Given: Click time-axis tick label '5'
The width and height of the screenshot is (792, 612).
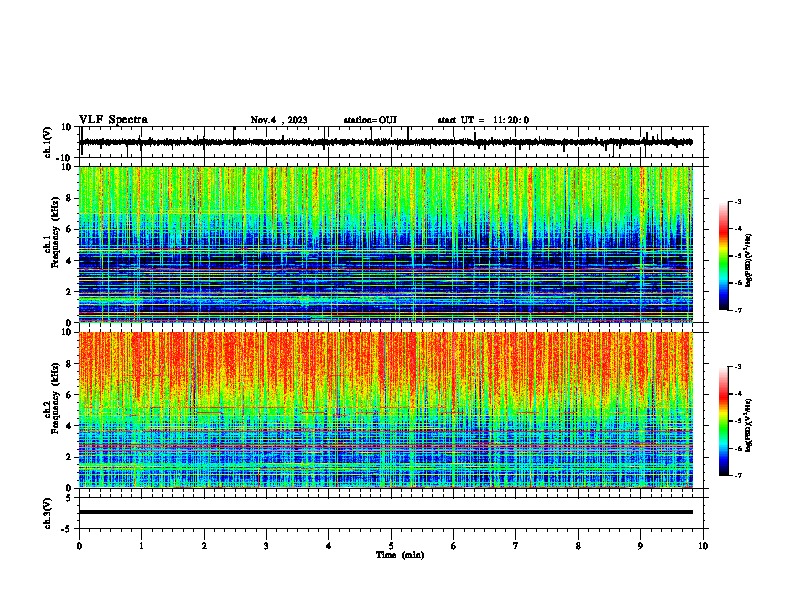Looking at the screenshot, I should 391,545.
